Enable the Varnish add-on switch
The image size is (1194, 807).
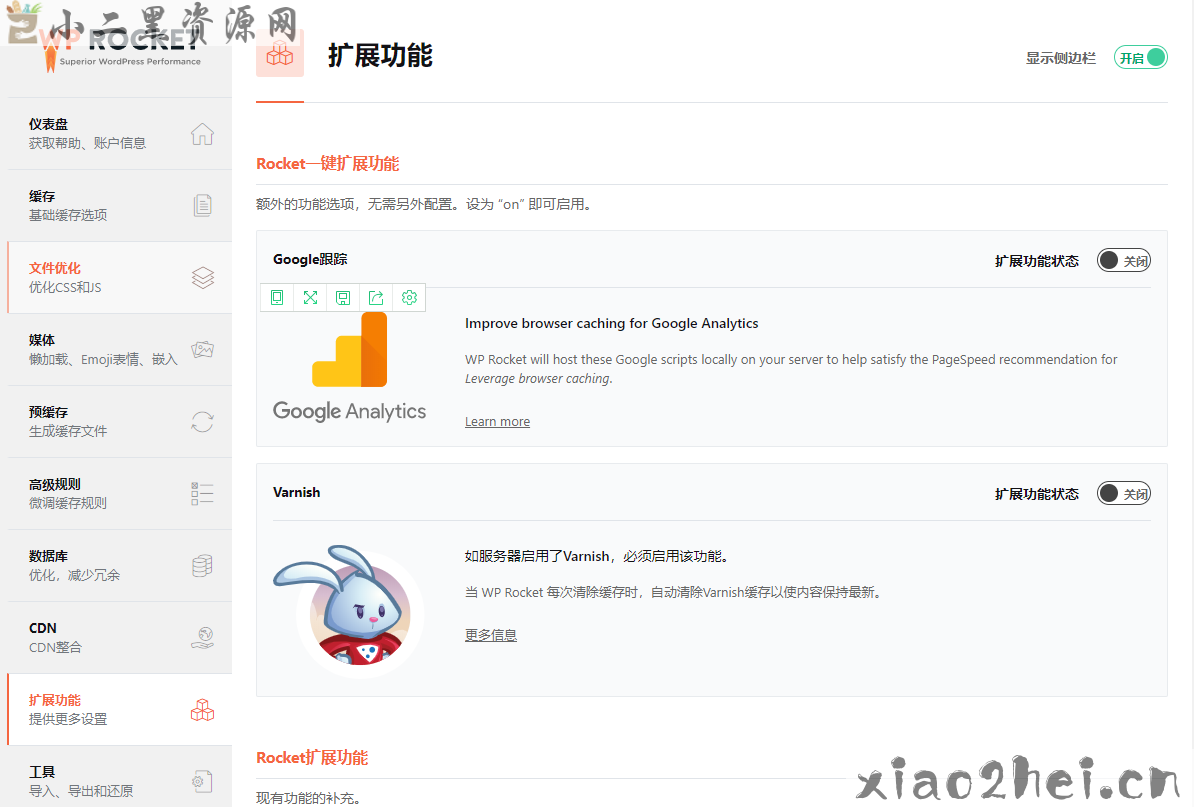click(1124, 493)
